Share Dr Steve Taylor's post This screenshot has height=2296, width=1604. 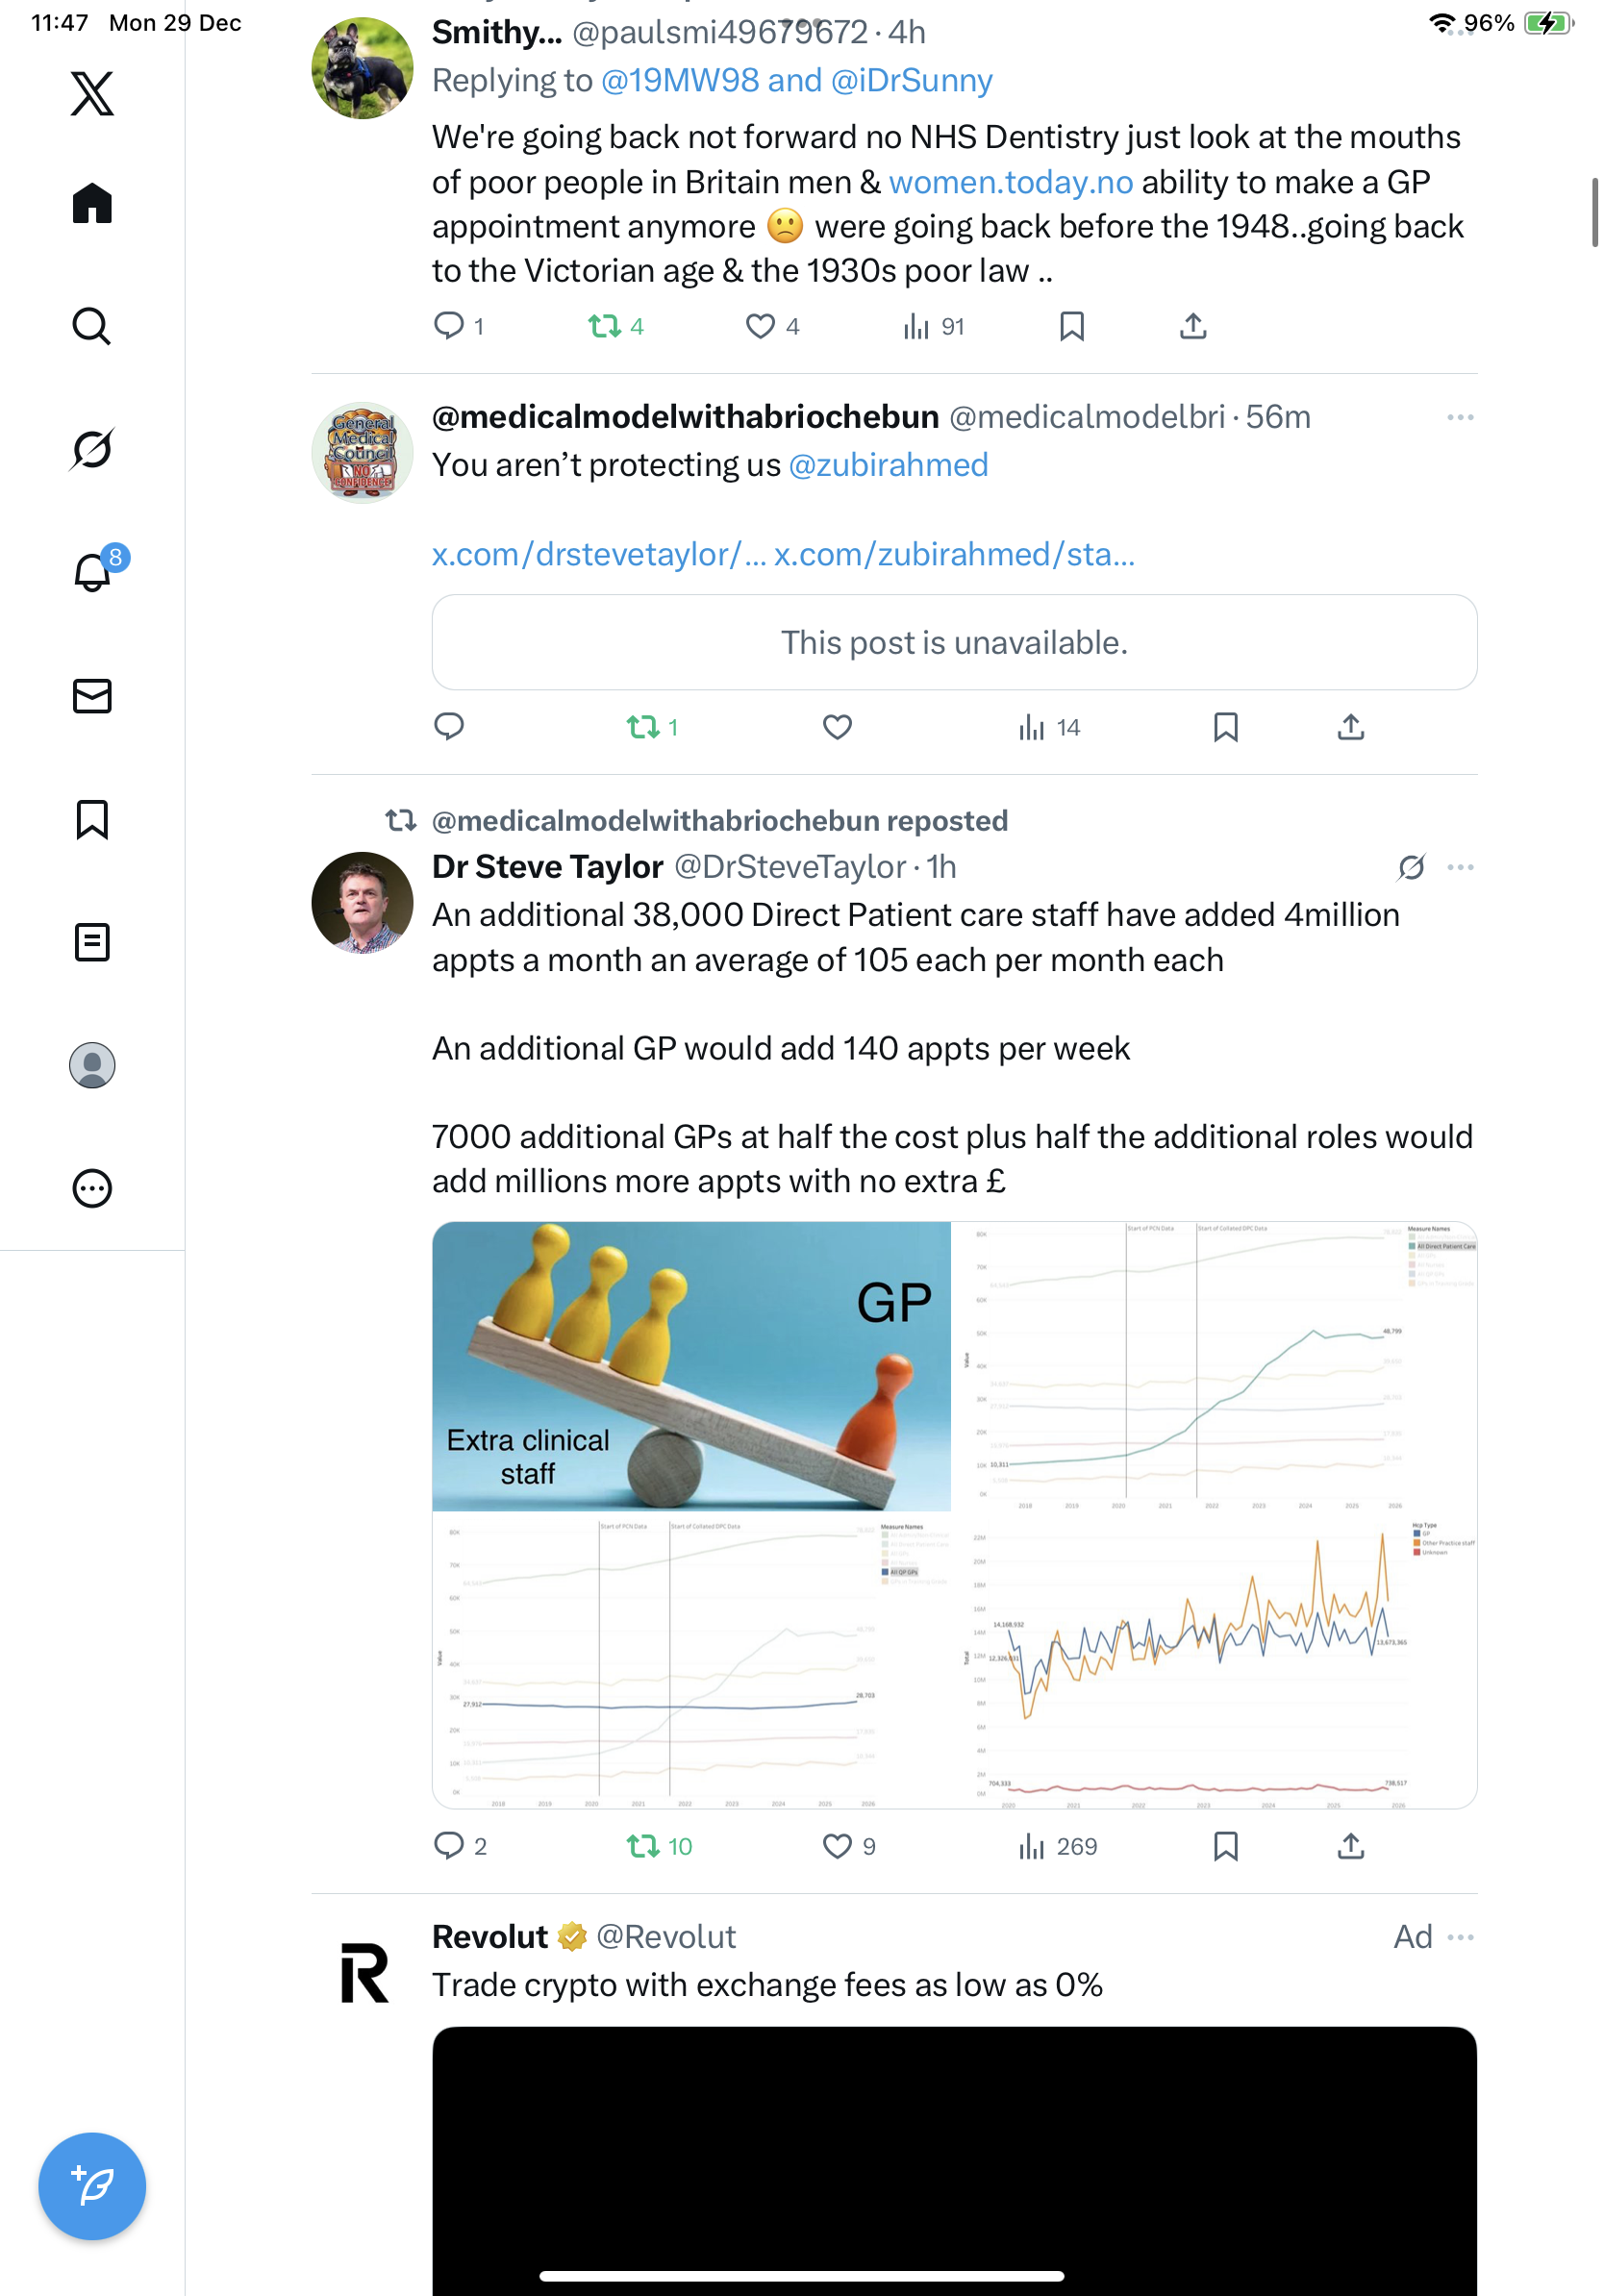[1350, 1846]
